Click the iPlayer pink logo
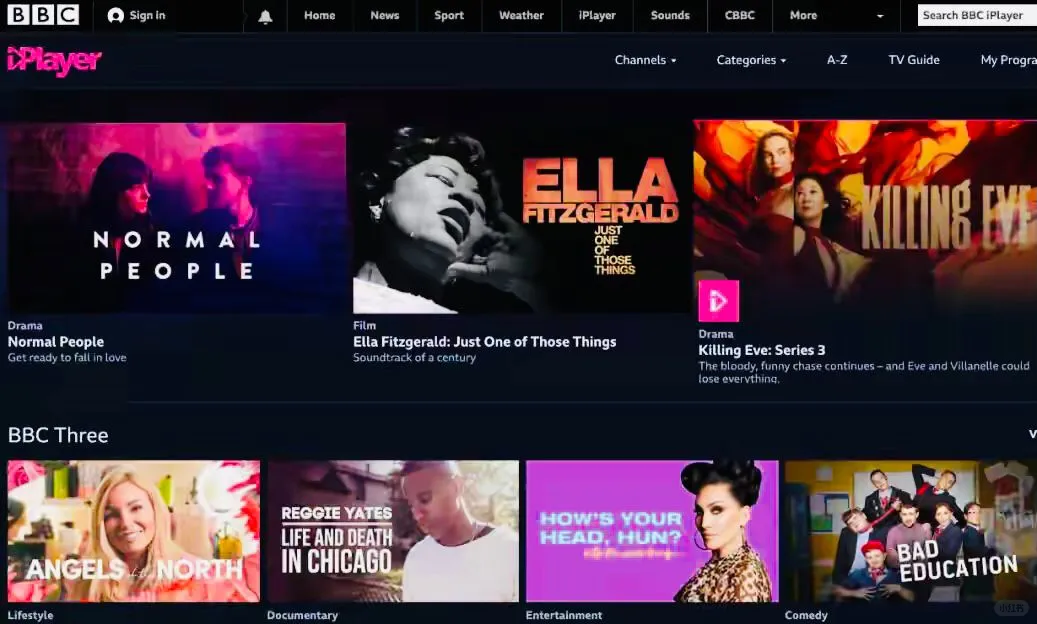1037x624 pixels. pyautogui.click(x=54, y=61)
